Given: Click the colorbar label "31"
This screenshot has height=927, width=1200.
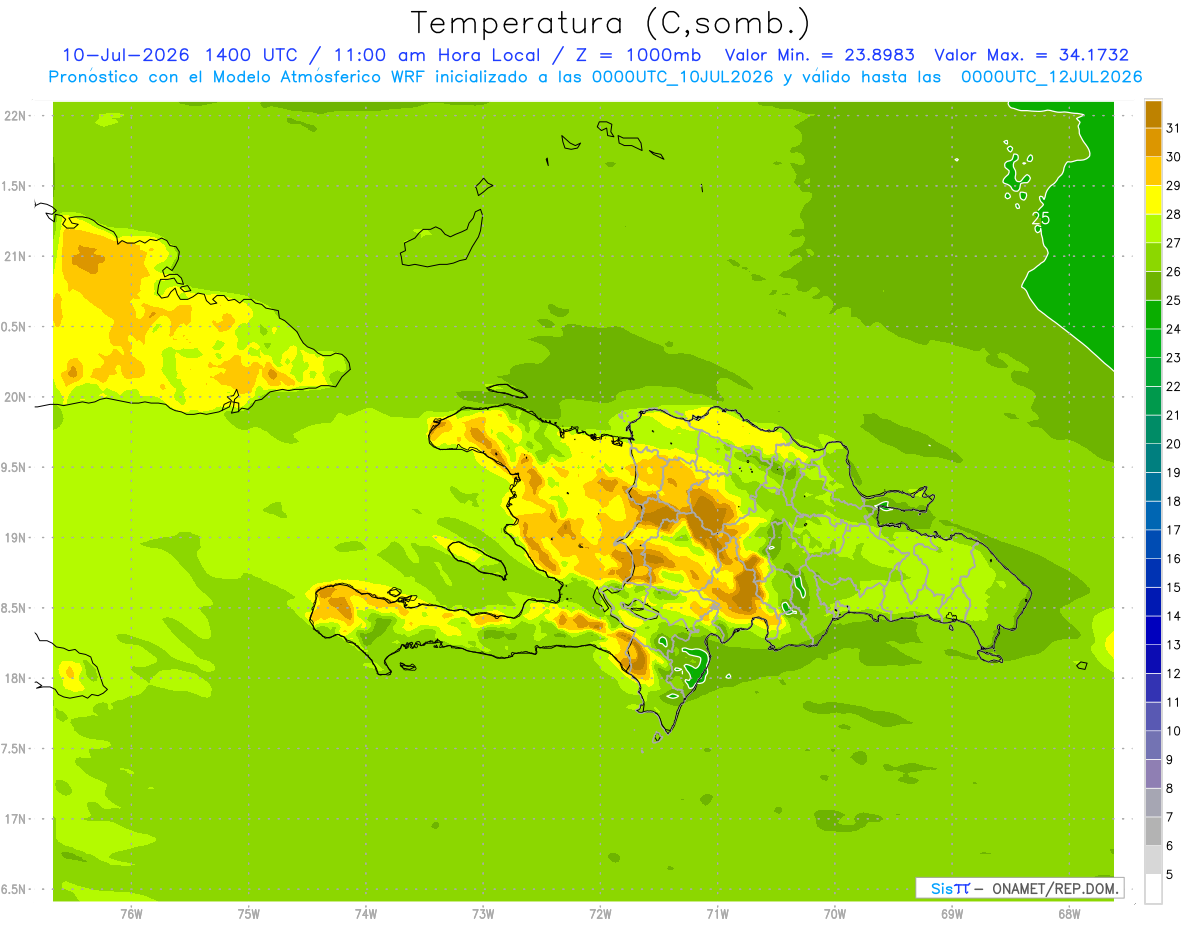Looking at the screenshot, I should point(1174,128).
